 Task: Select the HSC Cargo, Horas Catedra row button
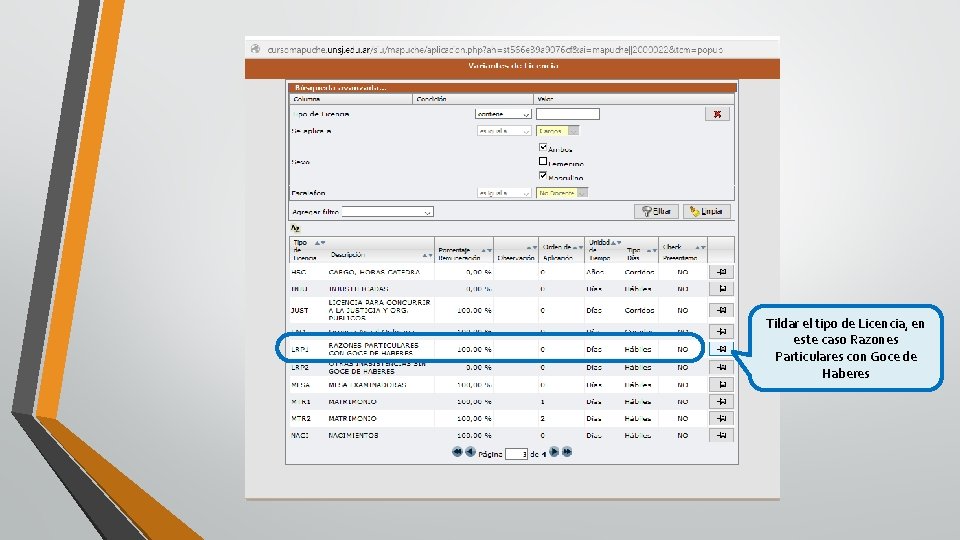coord(721,272)
